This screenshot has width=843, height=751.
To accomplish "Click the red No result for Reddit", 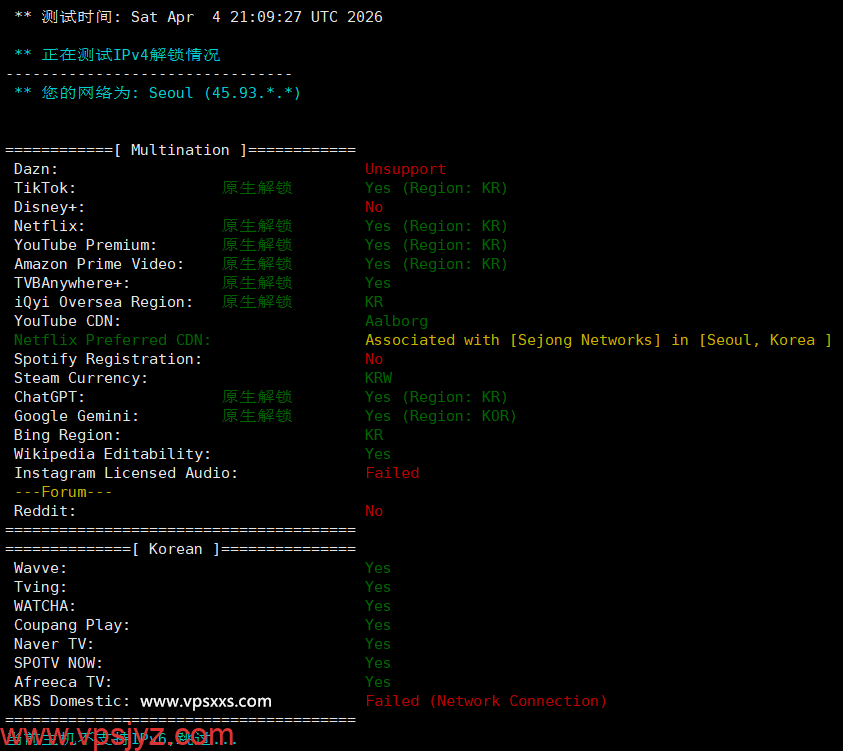I will [374, 511].
